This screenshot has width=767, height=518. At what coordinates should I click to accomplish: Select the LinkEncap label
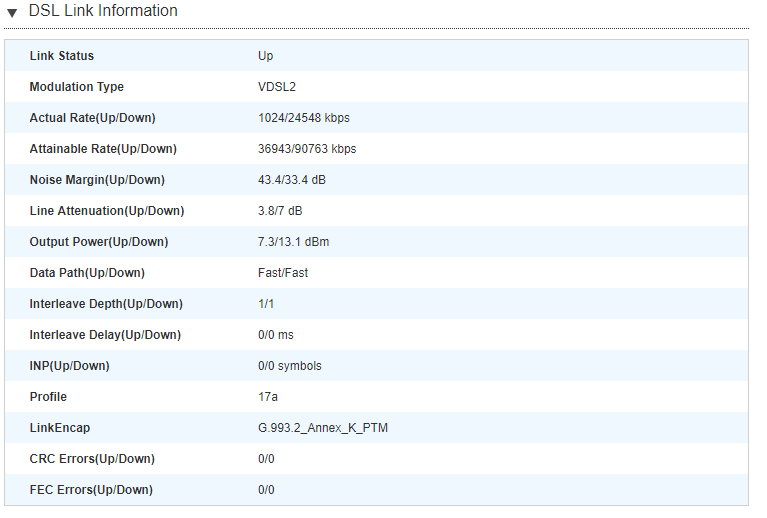click(x=60, y=428)
